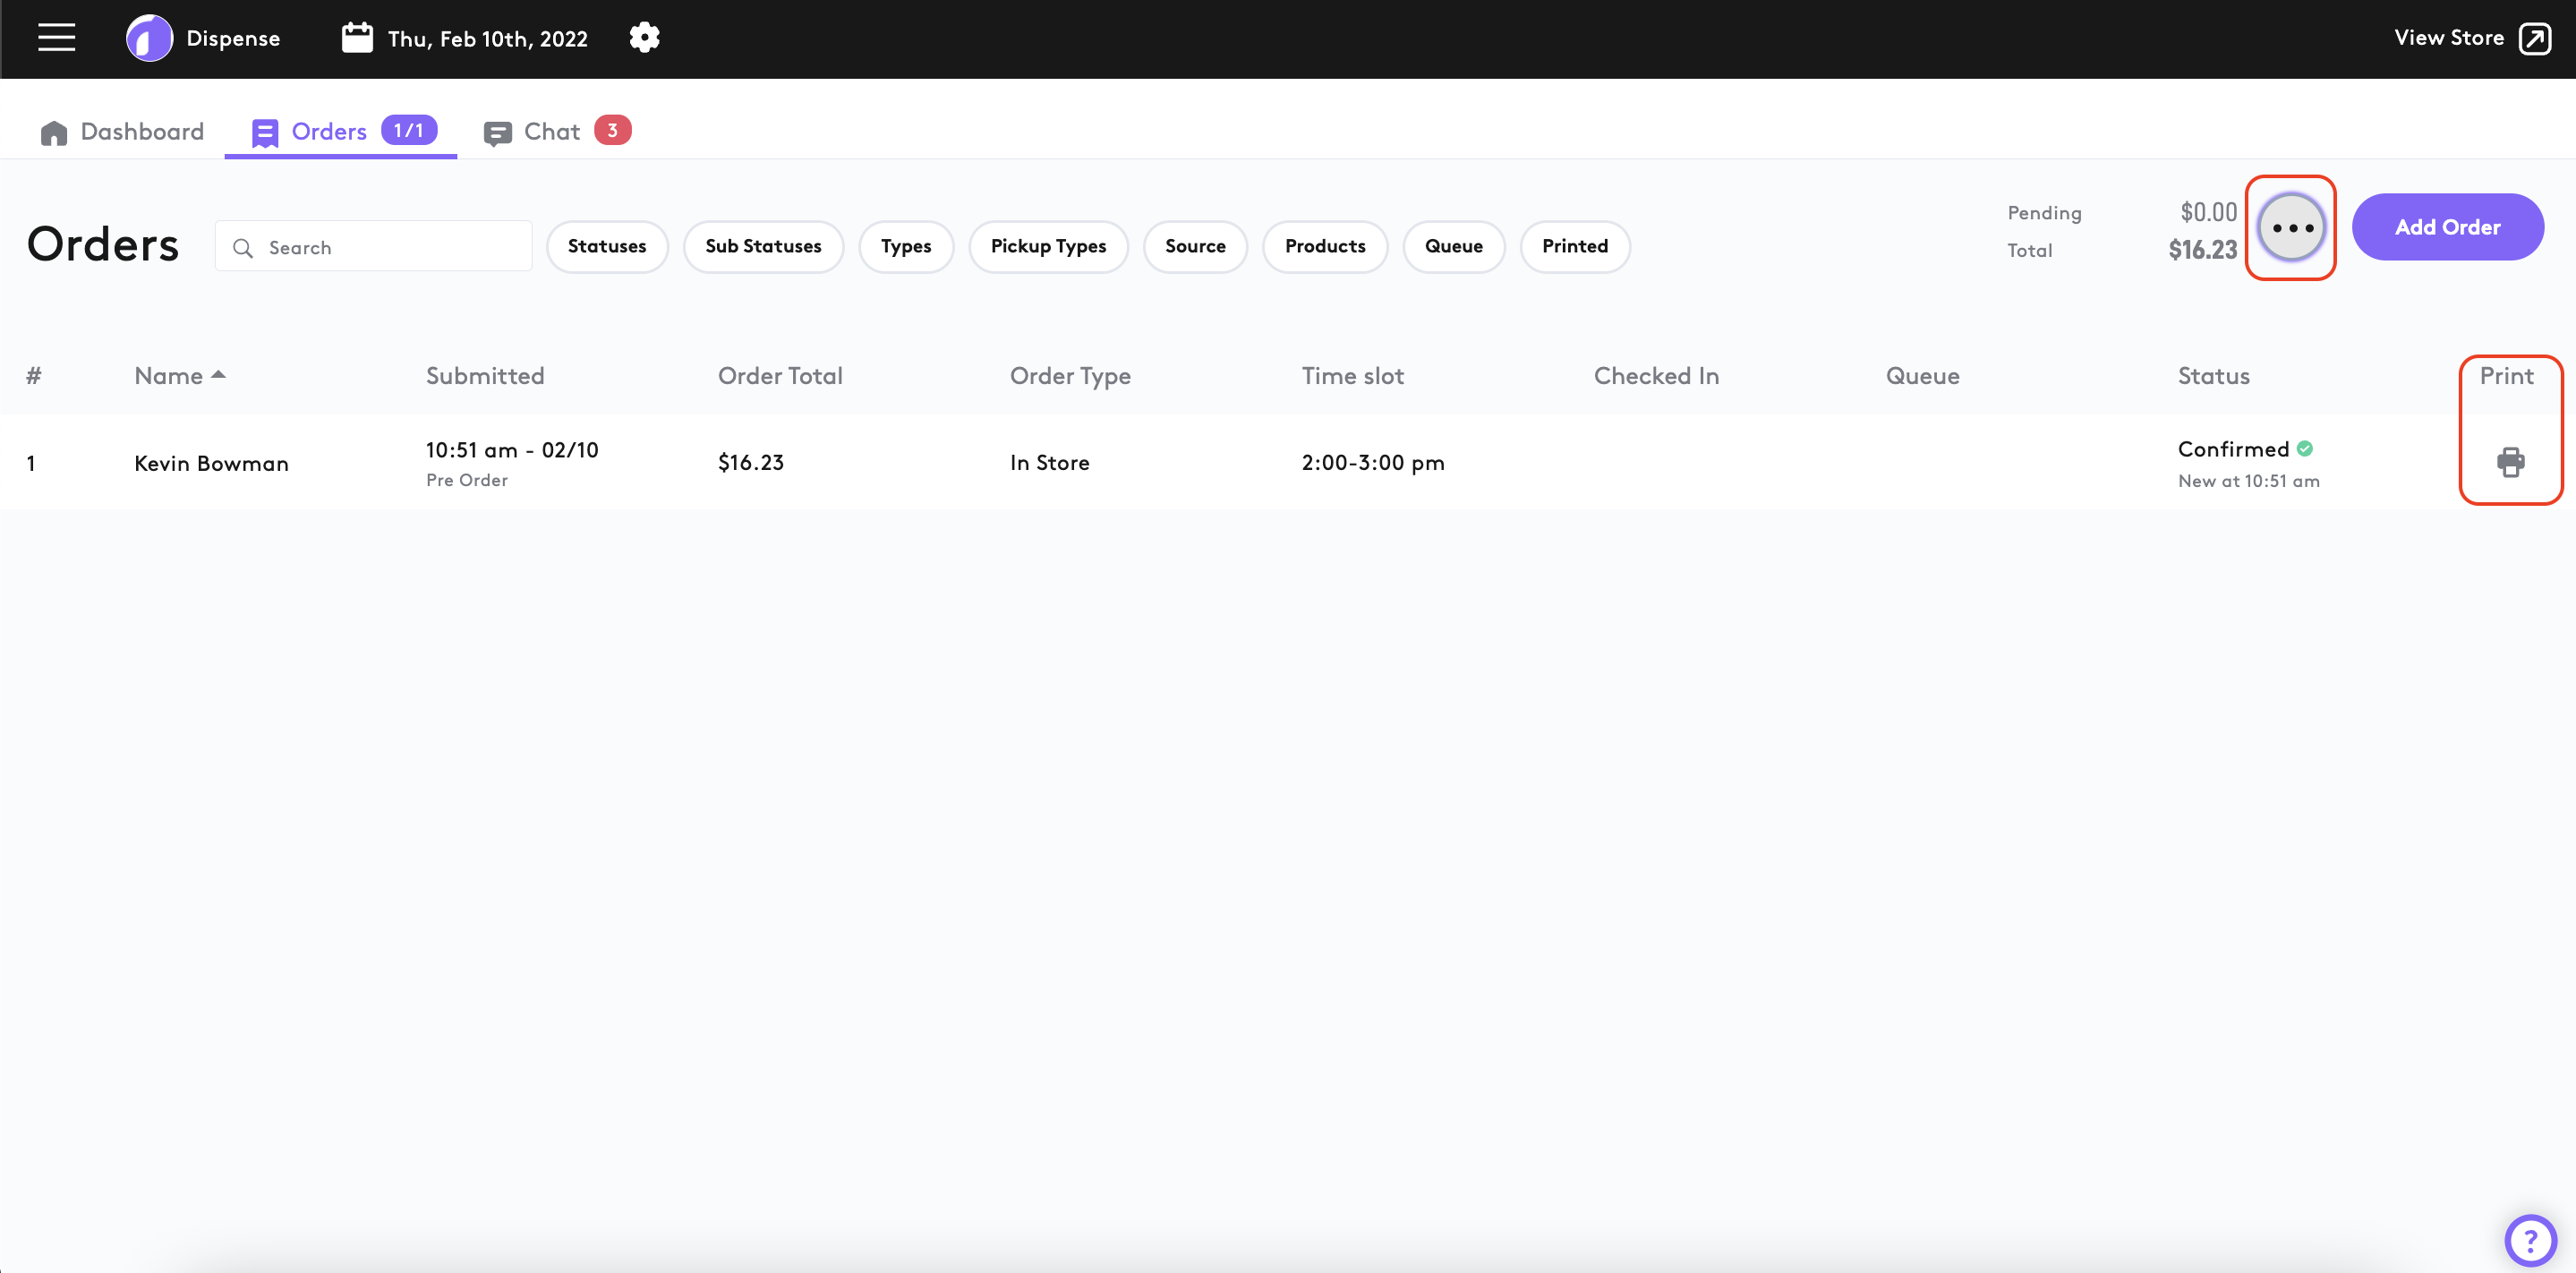The height and width of the screenshot is (1273, 2576).
Task: Open the Source filter dropdown
Action: click(x=1194, y=247)
